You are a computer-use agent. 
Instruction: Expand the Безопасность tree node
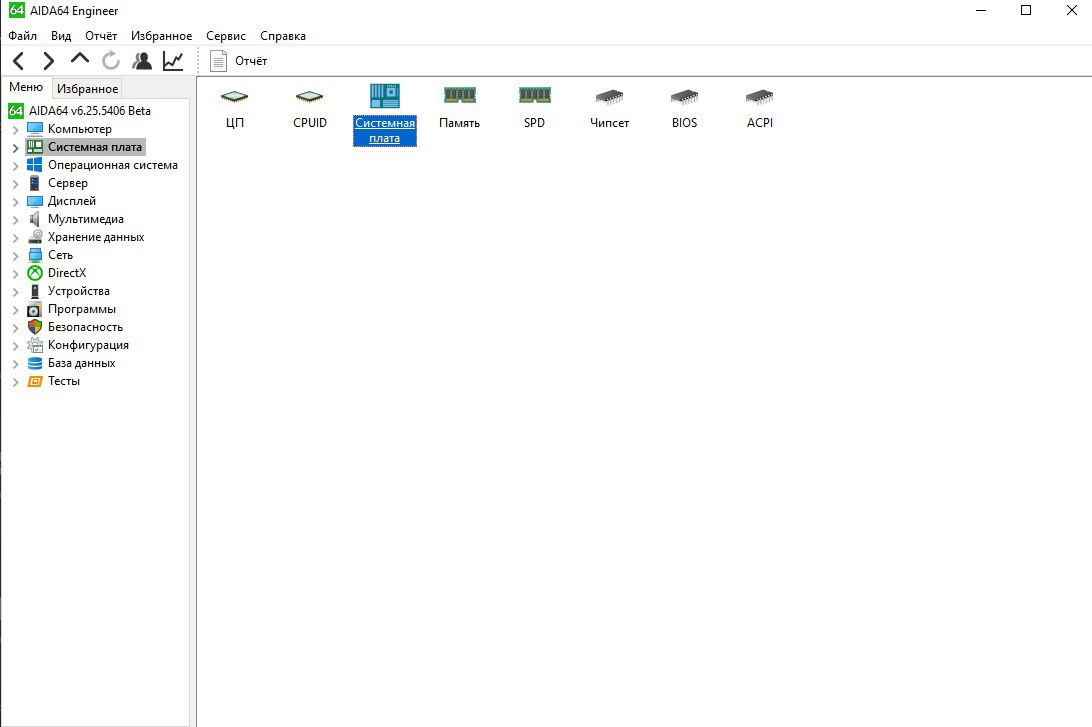click(15, 328)
